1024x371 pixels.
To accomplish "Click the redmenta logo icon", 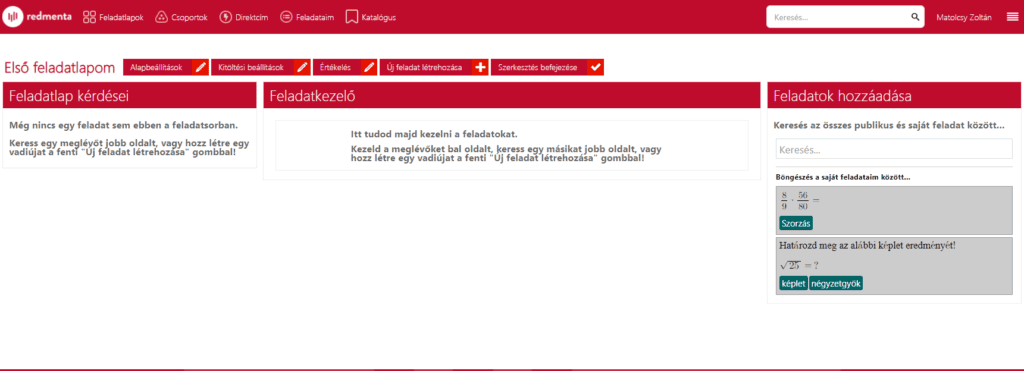I will (12, 17).
